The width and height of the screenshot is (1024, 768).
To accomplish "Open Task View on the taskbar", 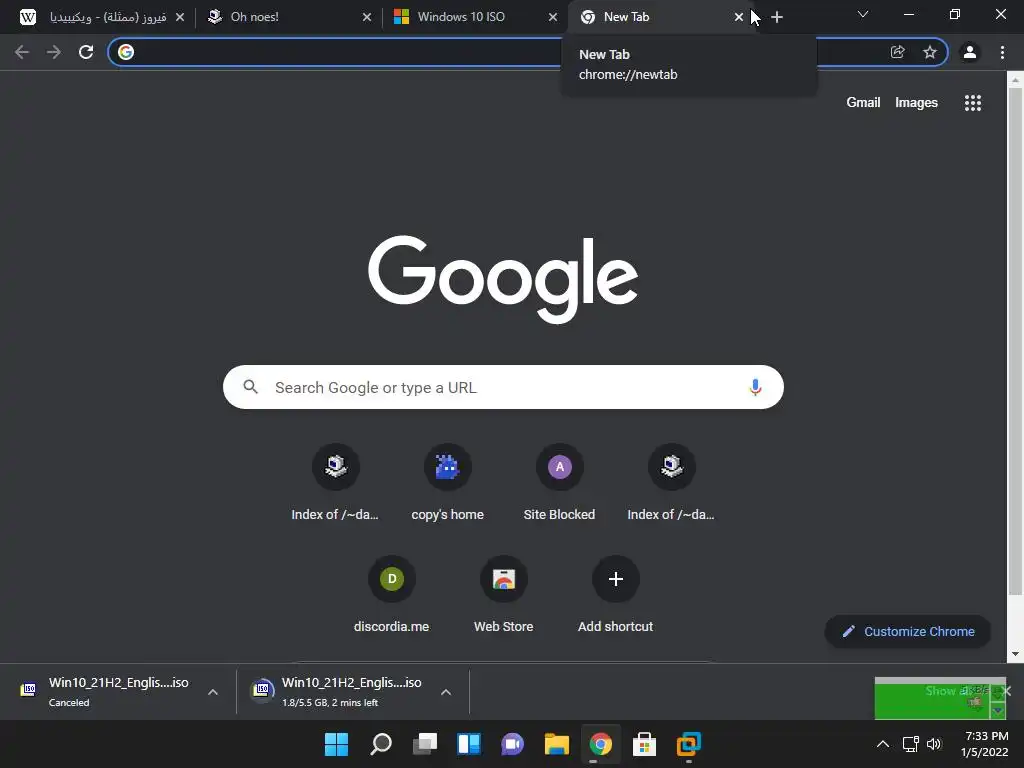I will tap(424, 744).
